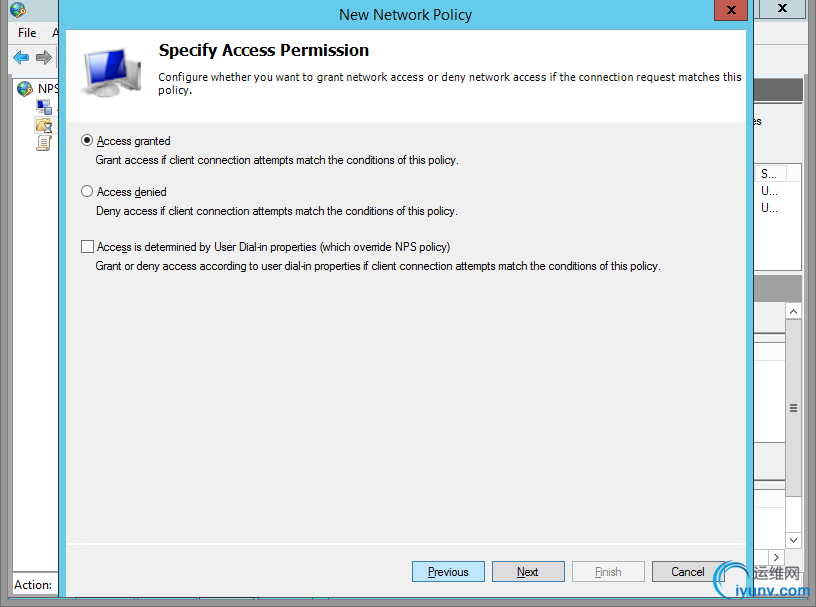The height and width of the screenshot is (607, 816).
Task: Click the 'S...' column header in background list
Action: coord(769,174)
